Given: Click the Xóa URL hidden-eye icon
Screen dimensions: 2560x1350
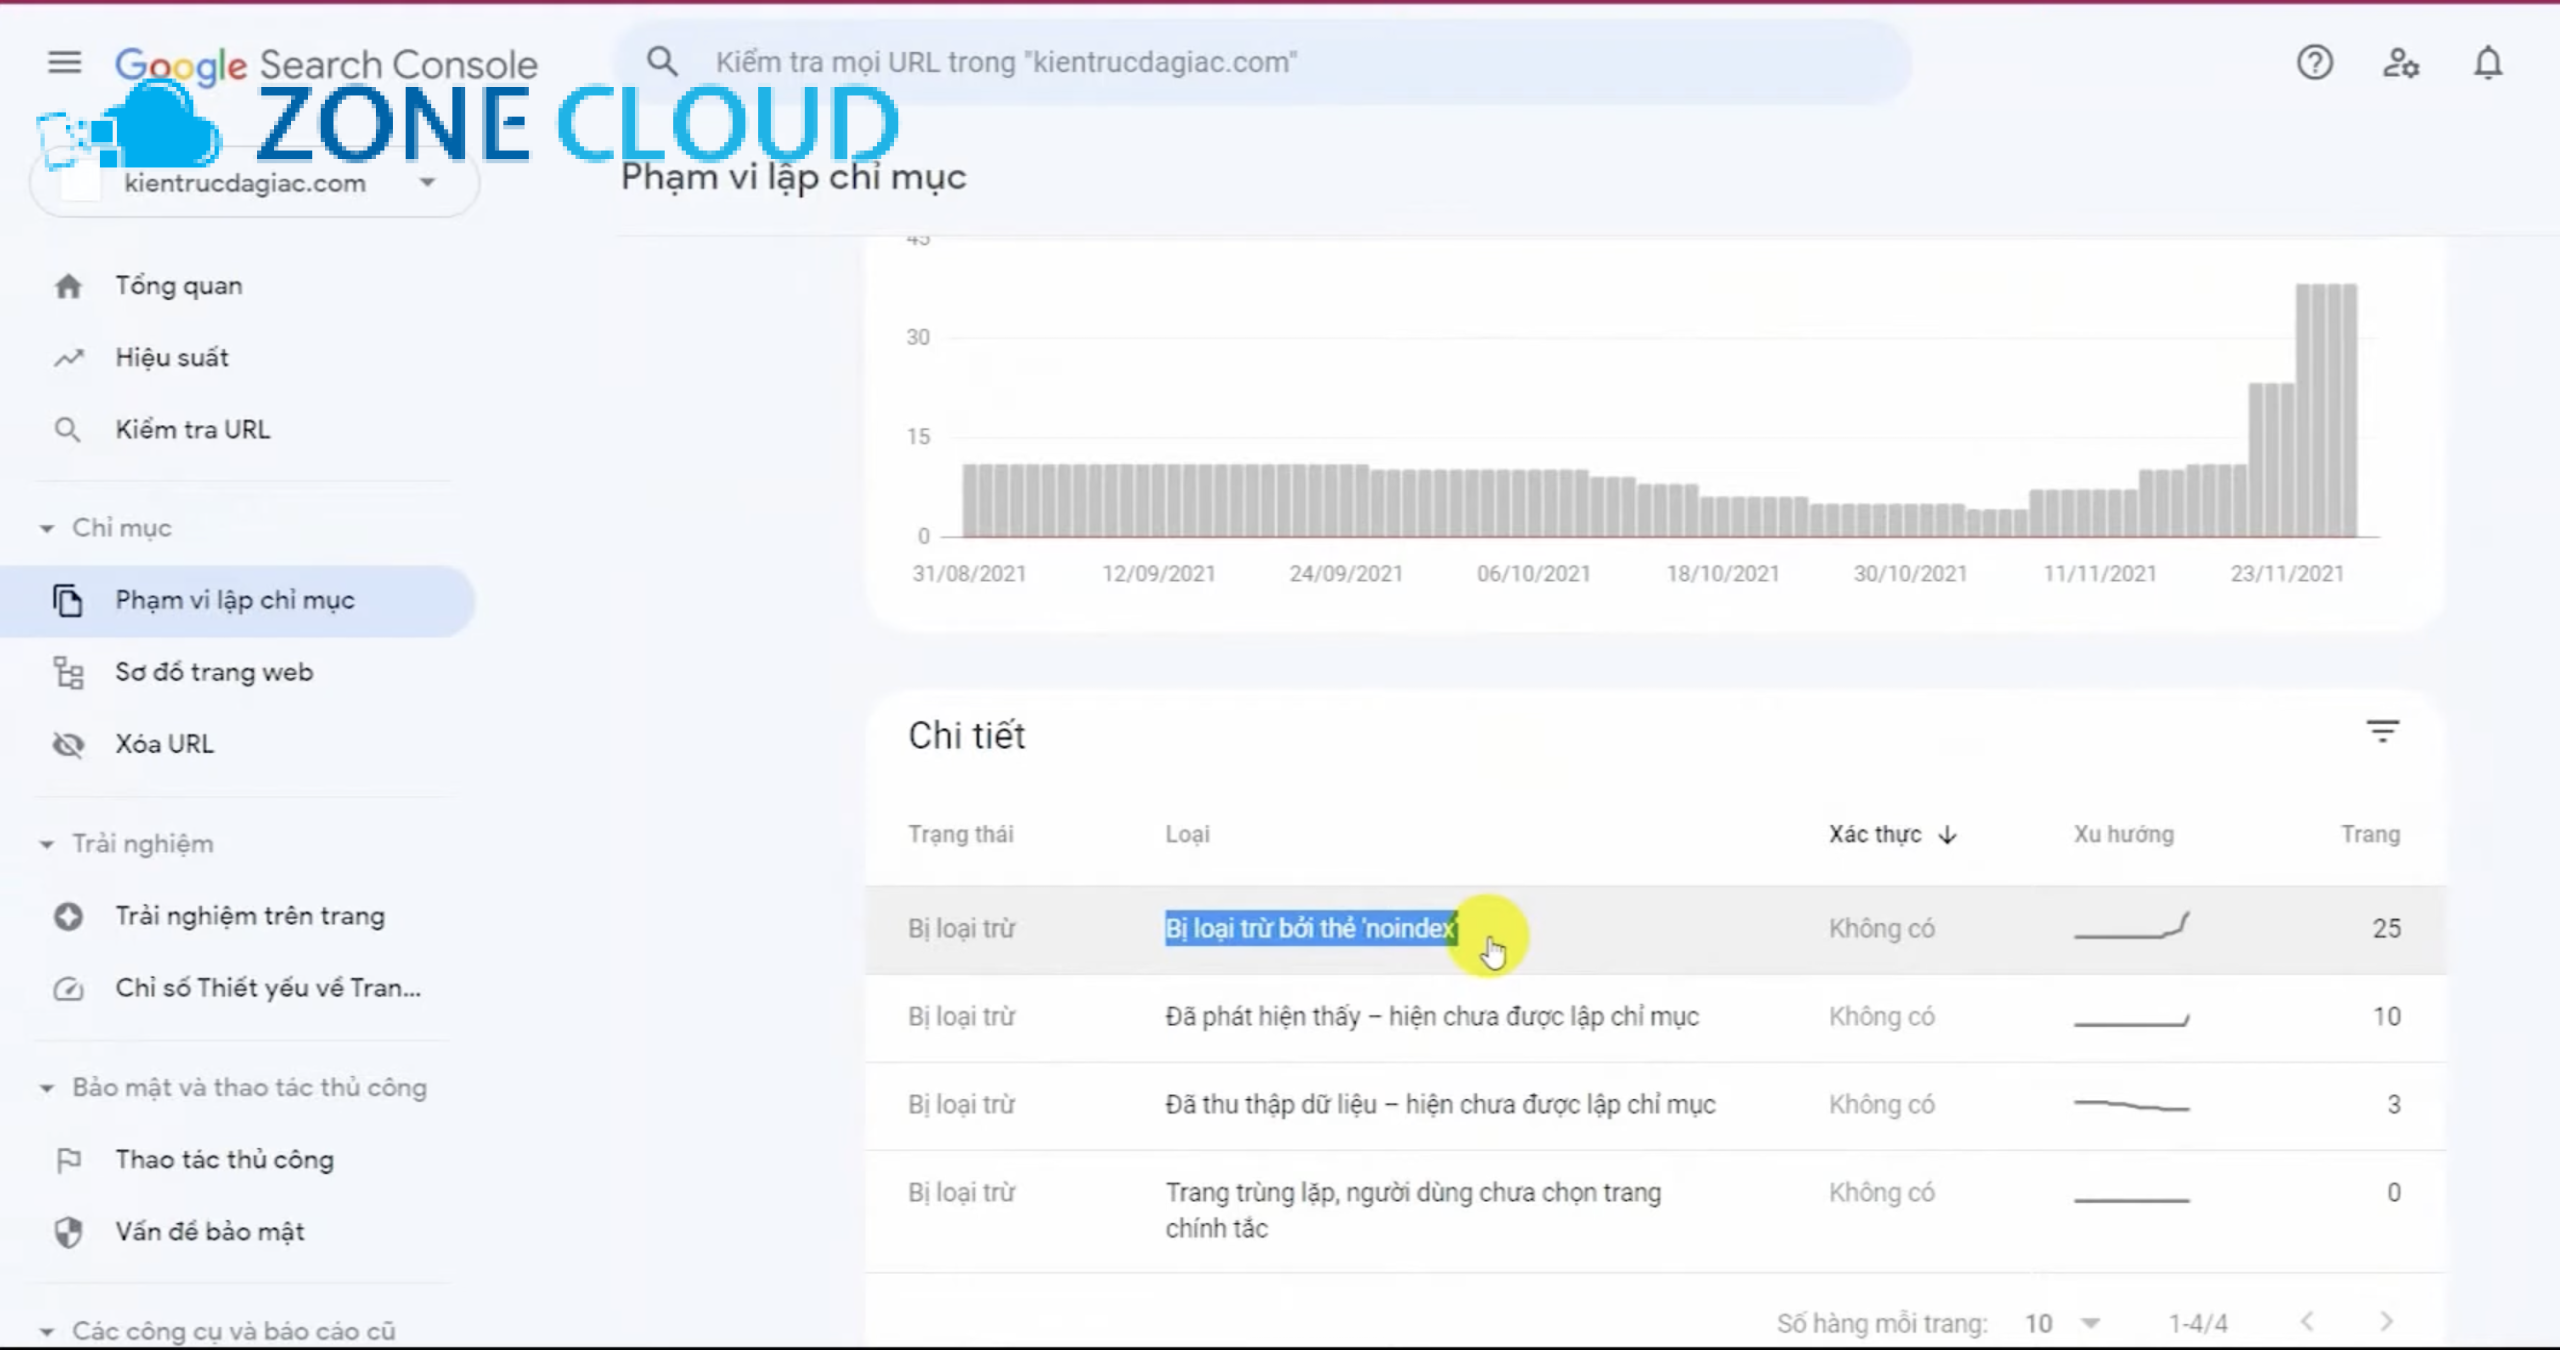Looking at the screenshot, I should point(68,744).
